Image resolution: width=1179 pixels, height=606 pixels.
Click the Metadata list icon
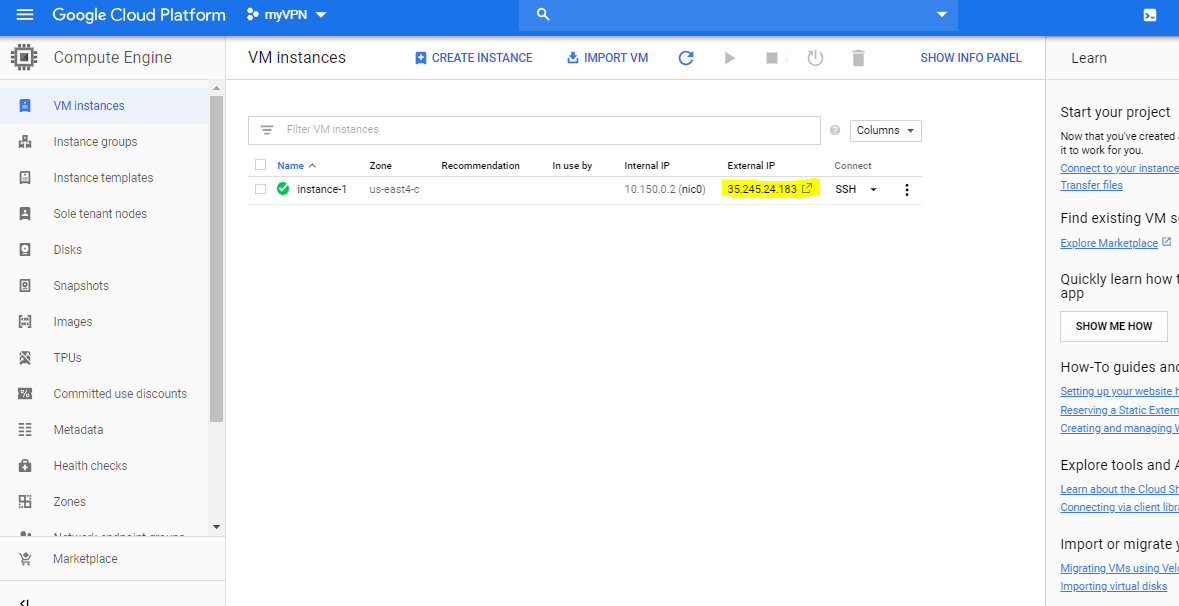coord(25,430)
